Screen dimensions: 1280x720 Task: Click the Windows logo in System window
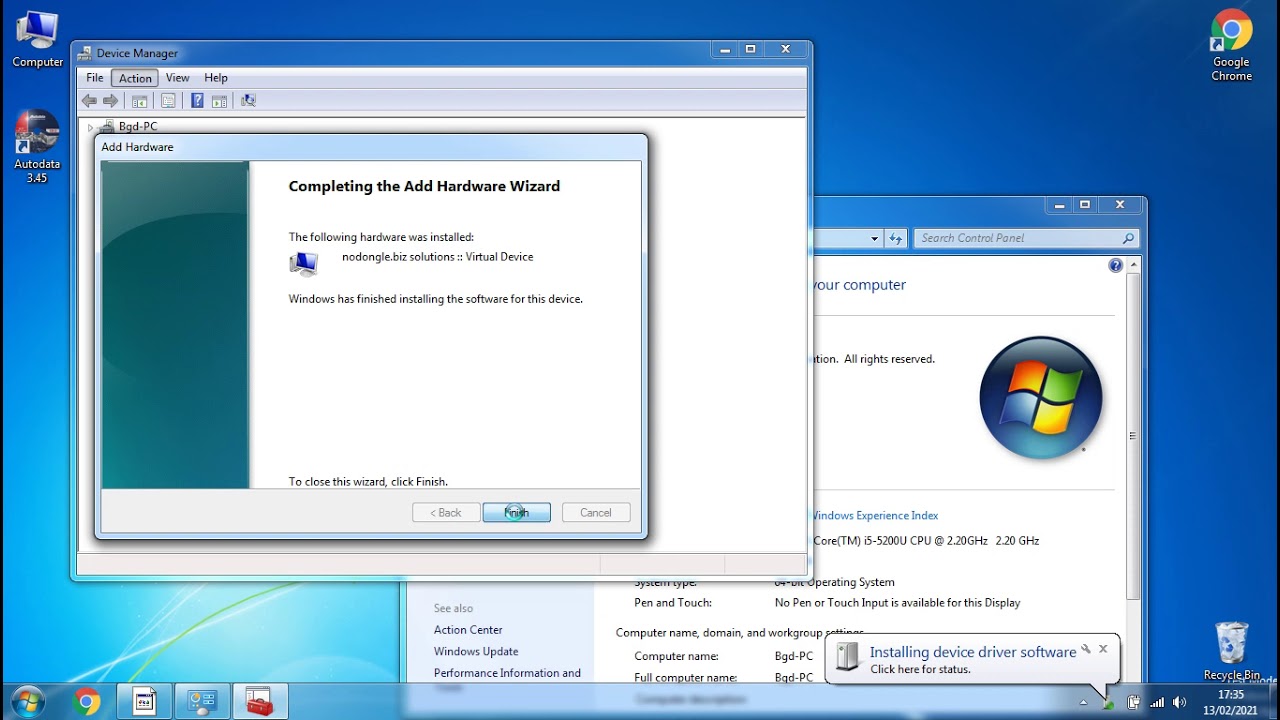tap(1041, 397)
